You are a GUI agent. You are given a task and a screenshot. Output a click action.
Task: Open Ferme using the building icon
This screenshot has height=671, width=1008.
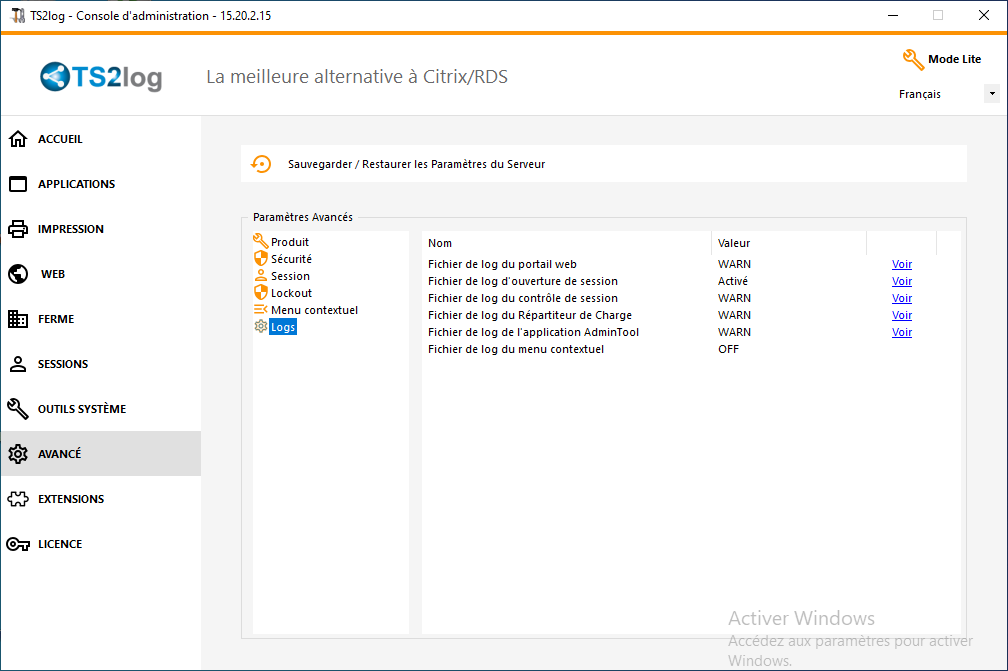(18, 319)
